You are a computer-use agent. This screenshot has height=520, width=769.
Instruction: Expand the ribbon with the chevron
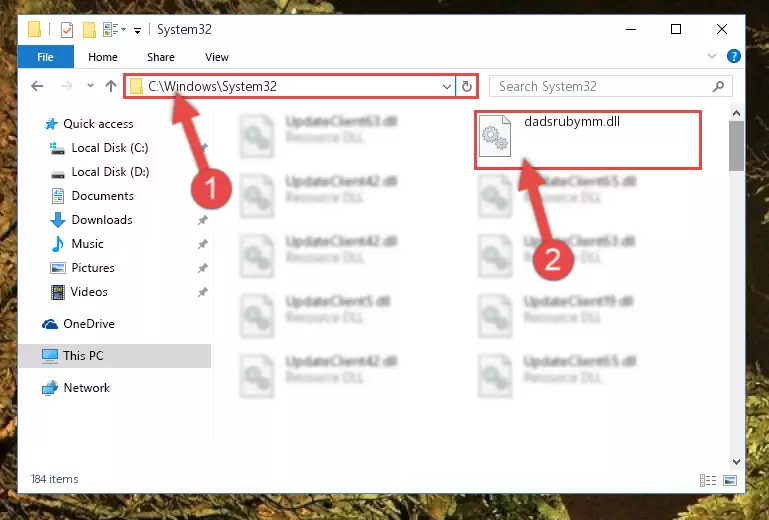coord(712,56)
